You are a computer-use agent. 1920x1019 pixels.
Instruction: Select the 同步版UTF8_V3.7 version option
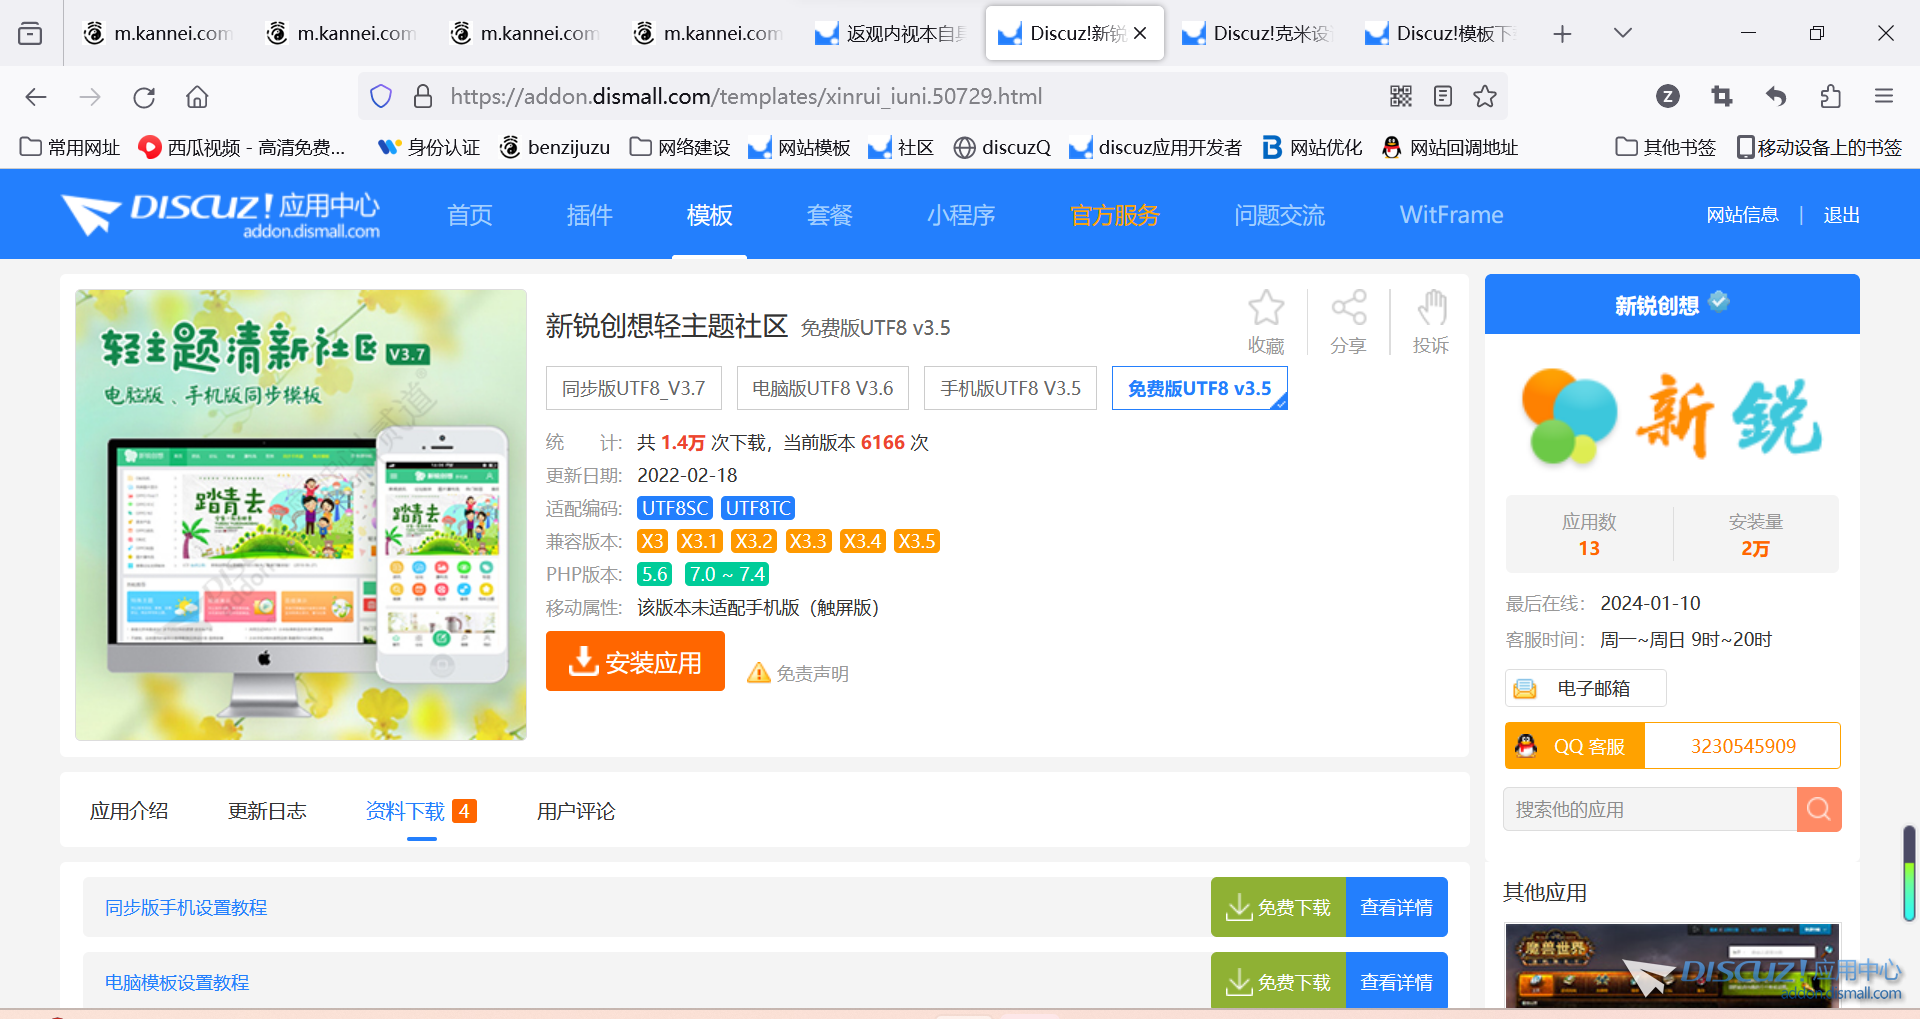[x=633, y=388]
